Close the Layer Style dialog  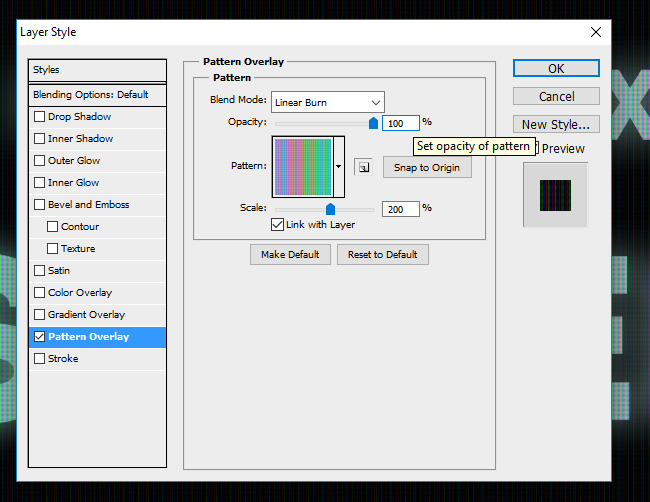pos(596,32)
